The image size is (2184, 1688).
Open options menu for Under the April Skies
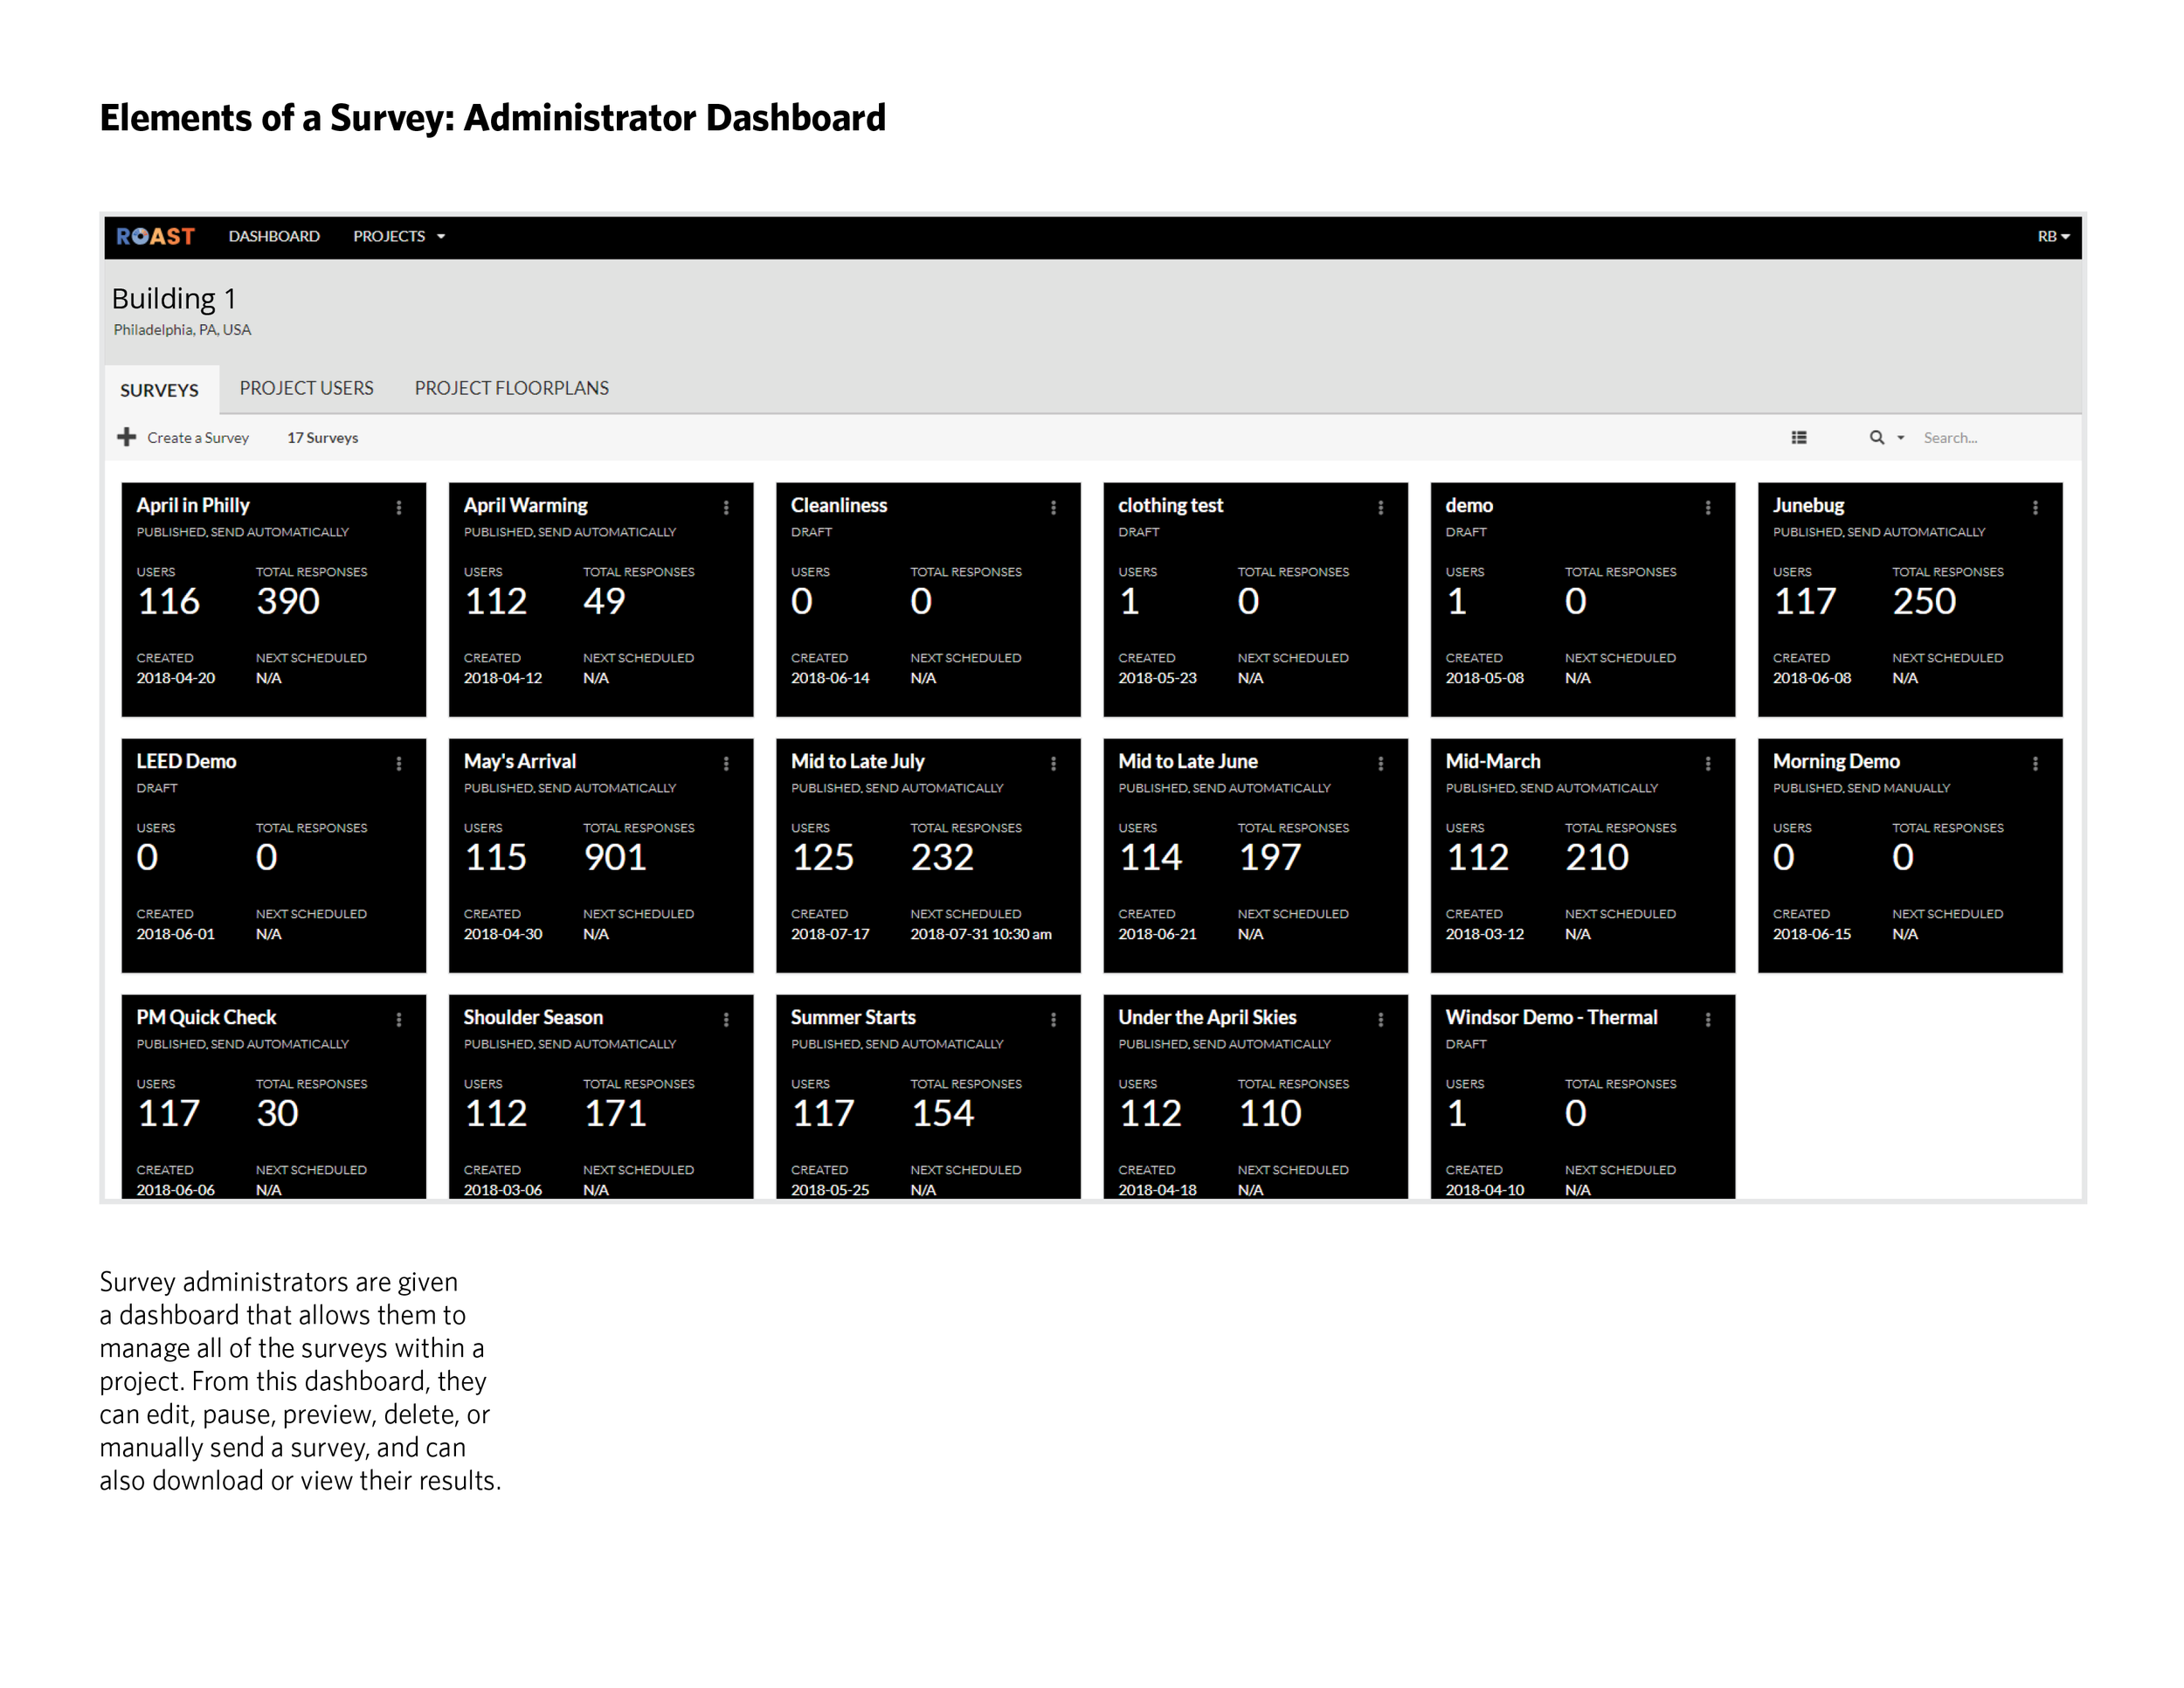(x=1381, y=1020)
